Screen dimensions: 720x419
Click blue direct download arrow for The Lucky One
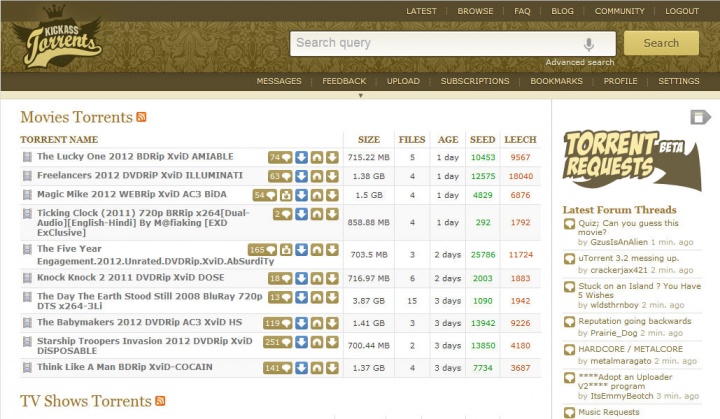[301, 158]
